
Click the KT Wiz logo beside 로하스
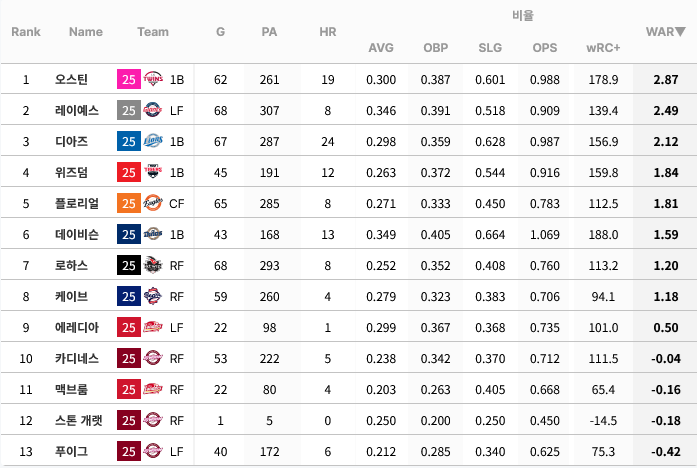pos(153,265)
